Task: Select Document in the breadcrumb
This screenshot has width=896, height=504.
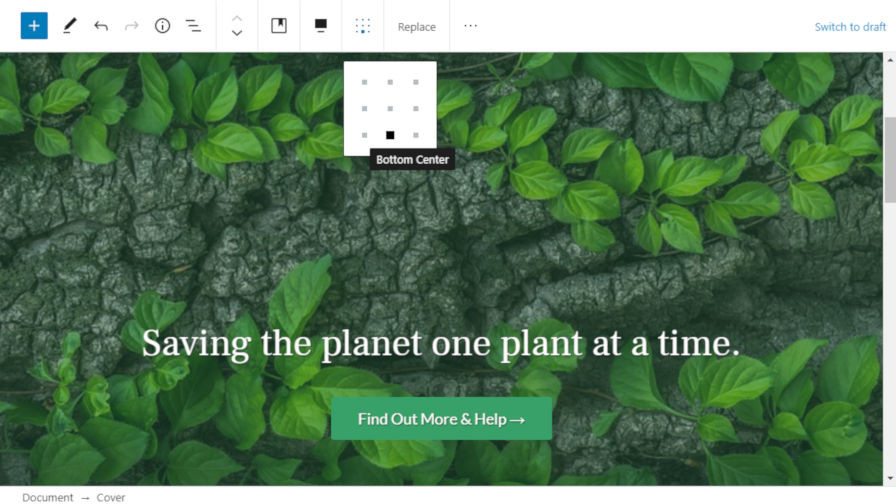Action: tap(48, 497)
